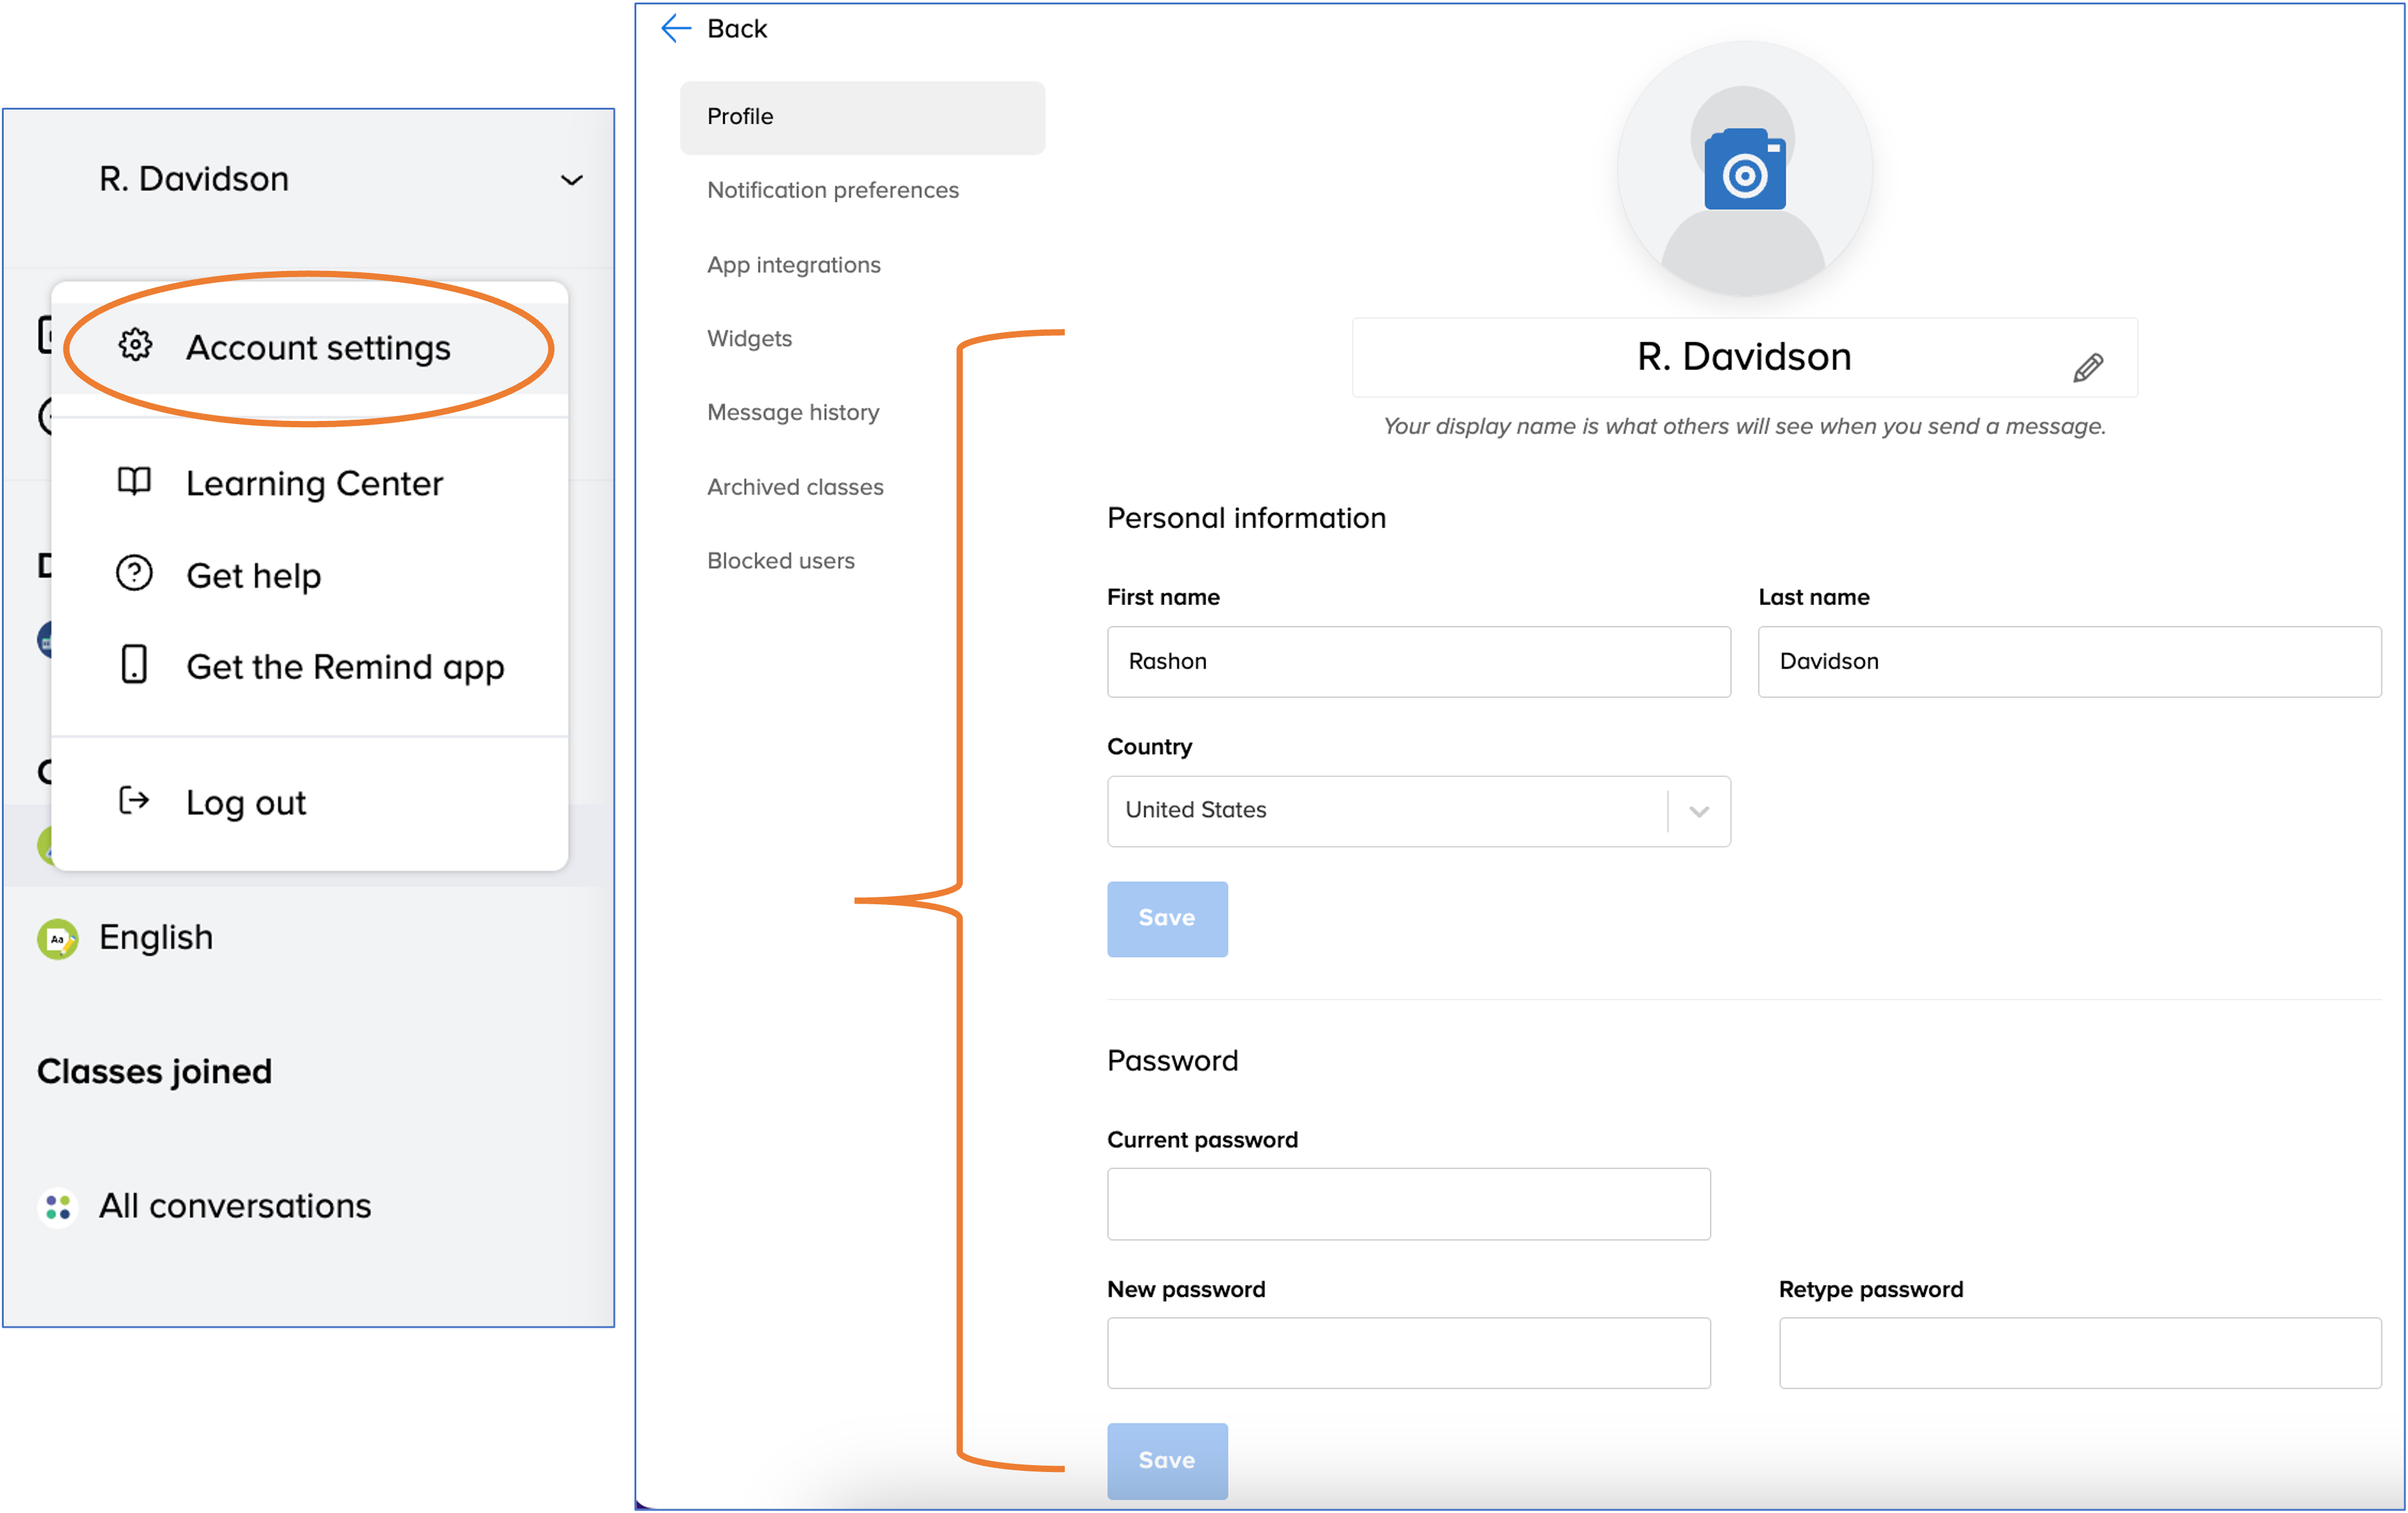Screen dimensions: 2408x1513
Task: Click the English class icon
Action: [58, 938]
